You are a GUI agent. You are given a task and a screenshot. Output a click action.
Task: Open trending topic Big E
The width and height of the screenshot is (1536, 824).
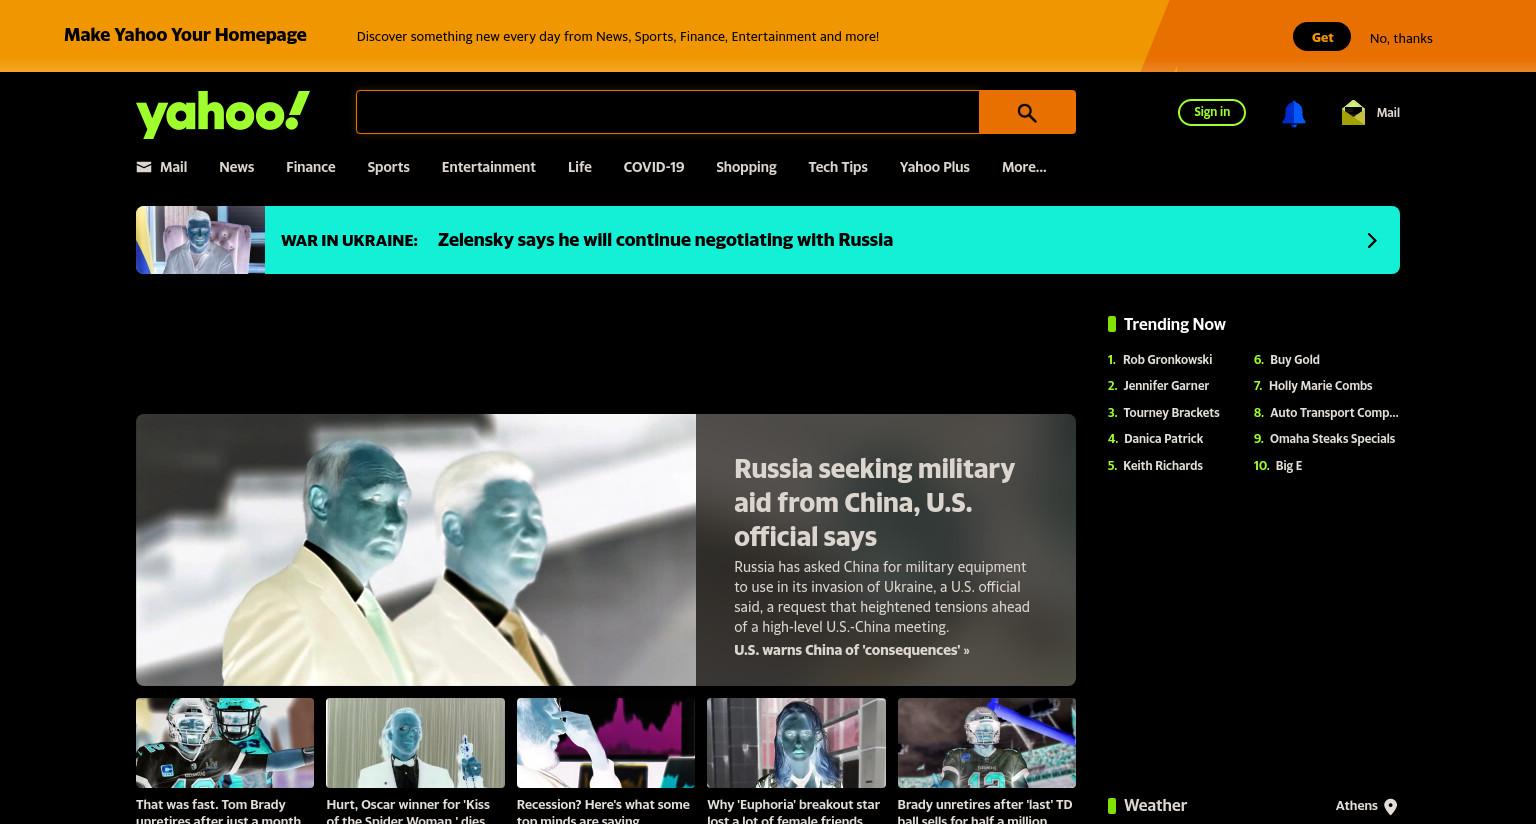(x=1289, y=466)
